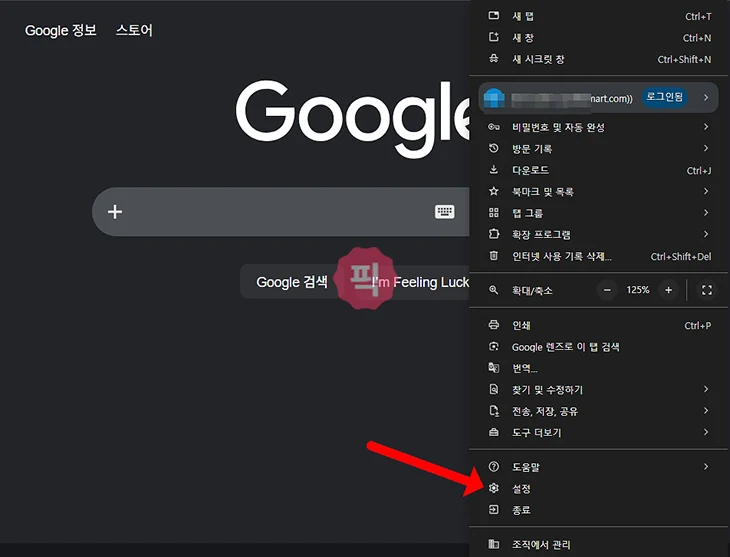Click the new window icon
The height and width of the screenshot is (557, 730).
pos(493,37)
